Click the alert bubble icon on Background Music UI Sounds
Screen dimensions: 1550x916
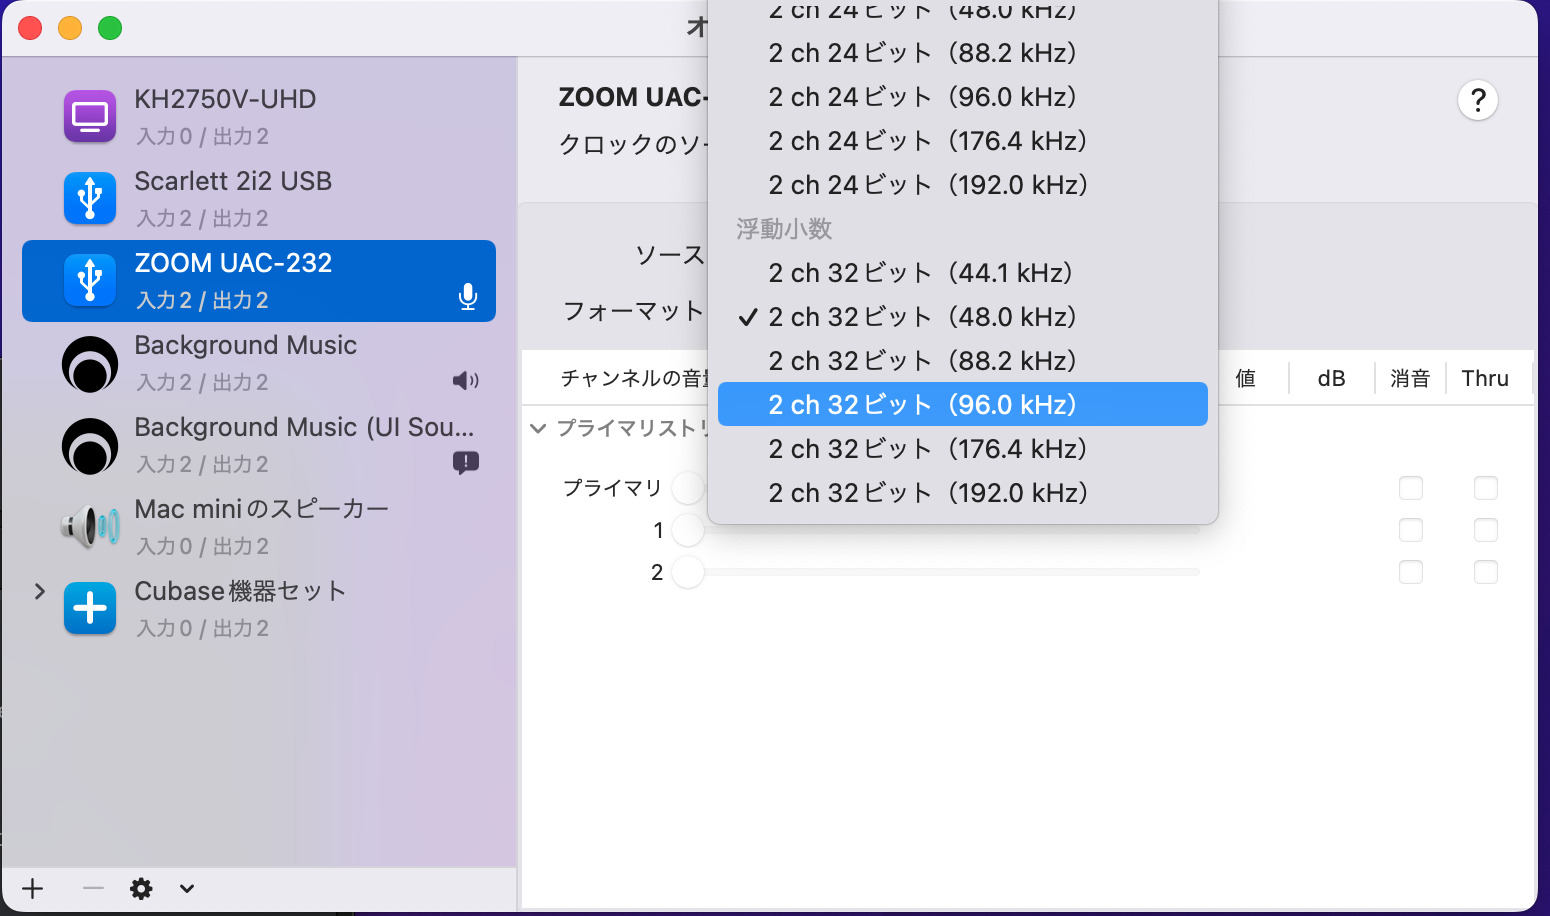[466, 462]
